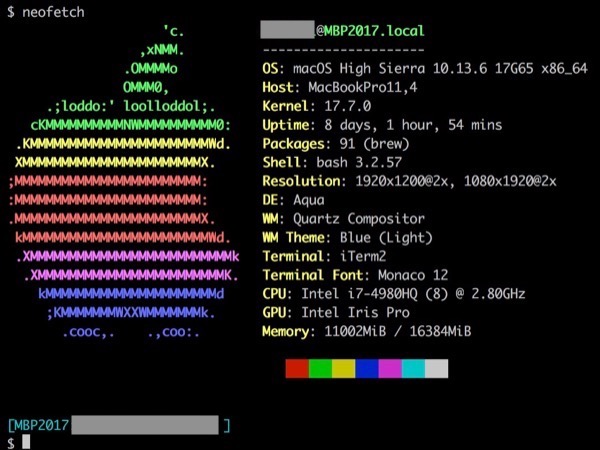
Task: Click the Memory usage line
Action: click(x=366, y=331)
